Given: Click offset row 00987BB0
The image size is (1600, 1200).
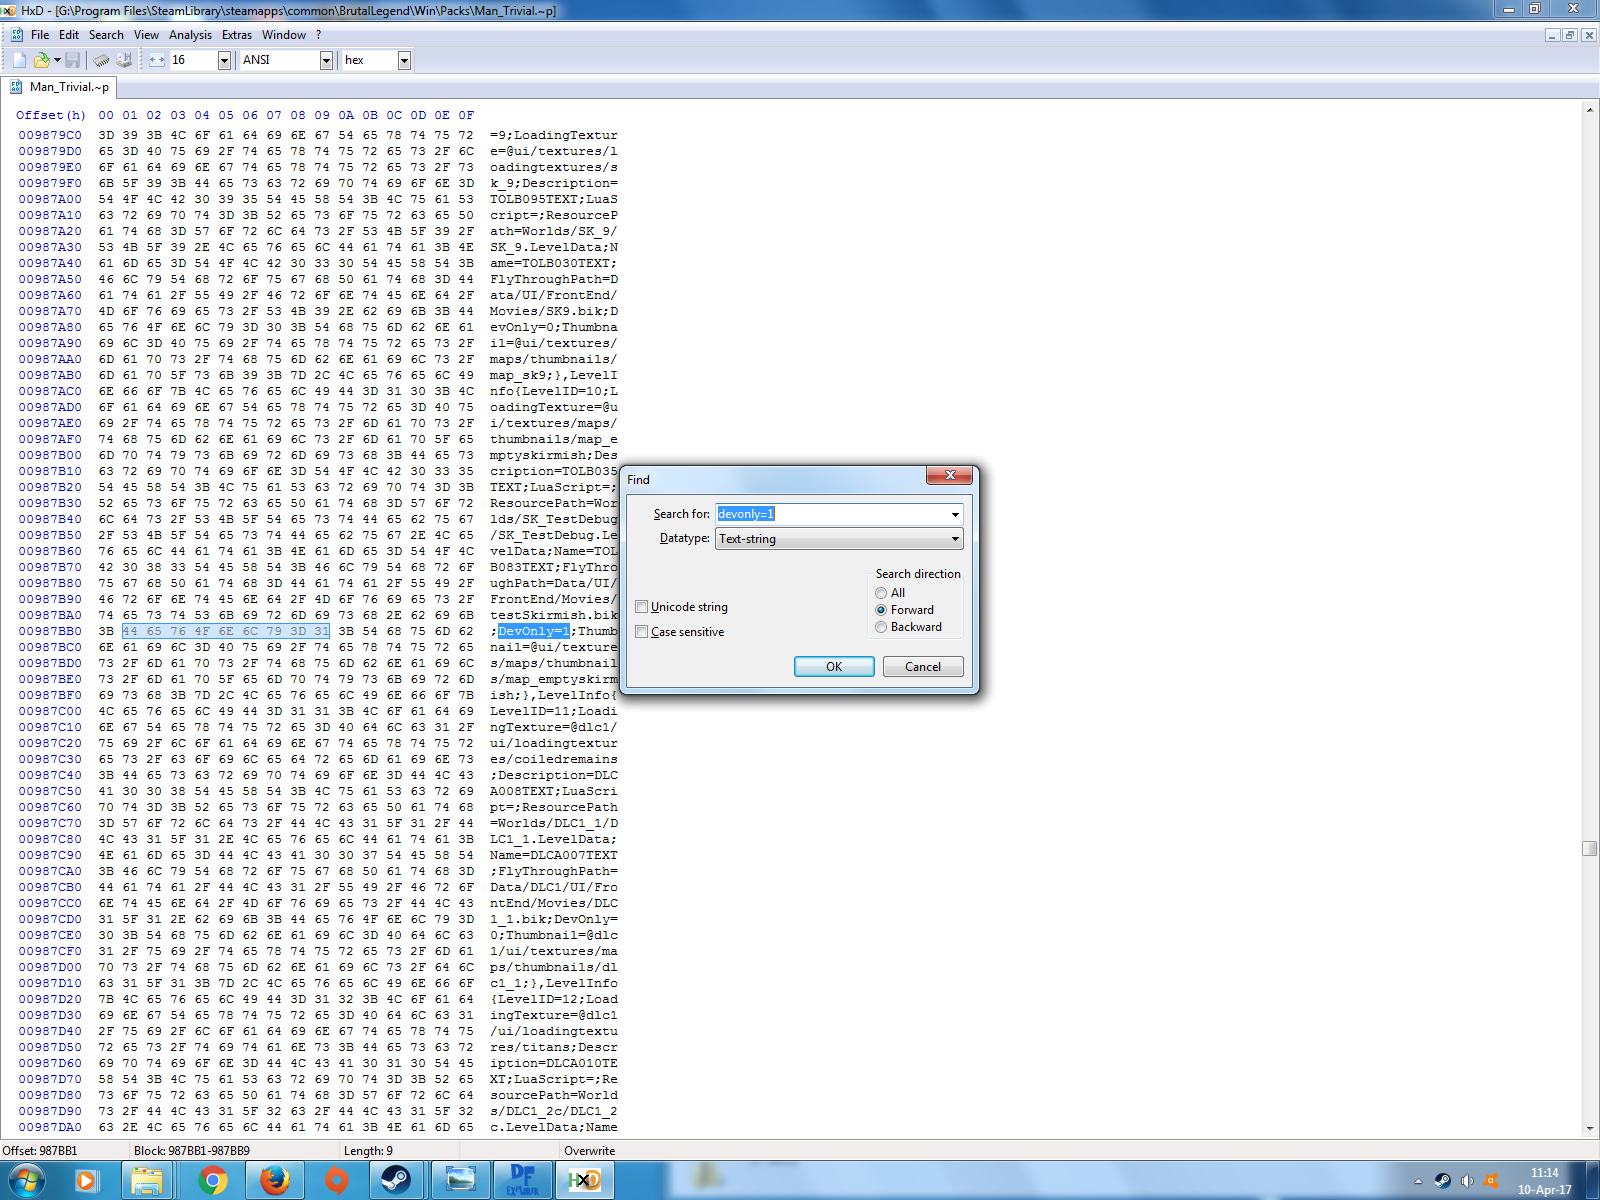Looking at the screenshot, I should 50,631.
